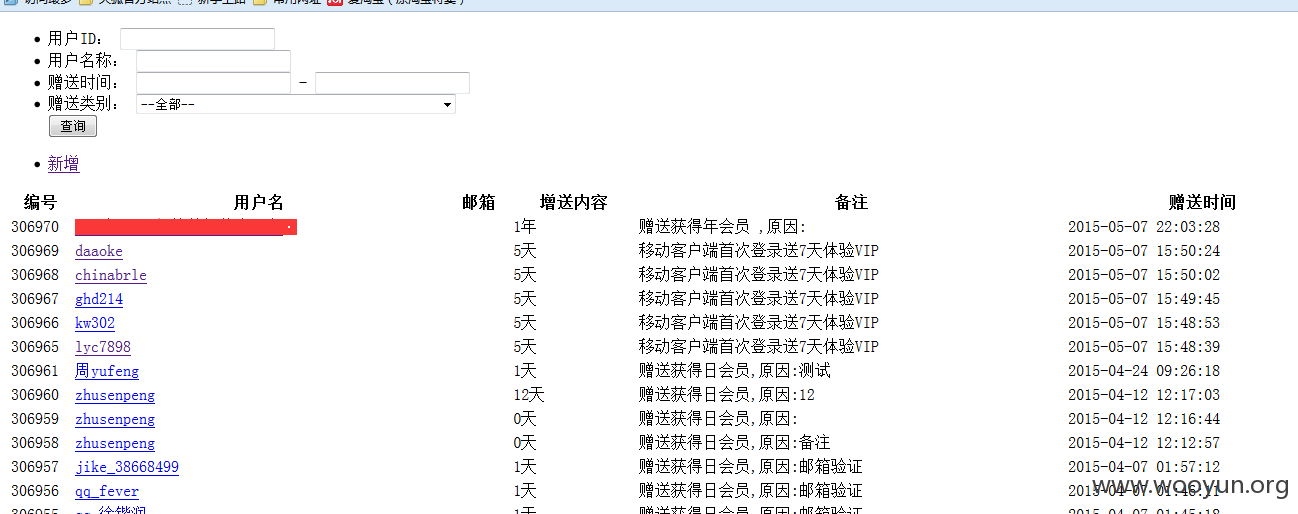This screenshot has height=514, width=1298.
Task: Open user link chinabrle
Action: (111, 275)
